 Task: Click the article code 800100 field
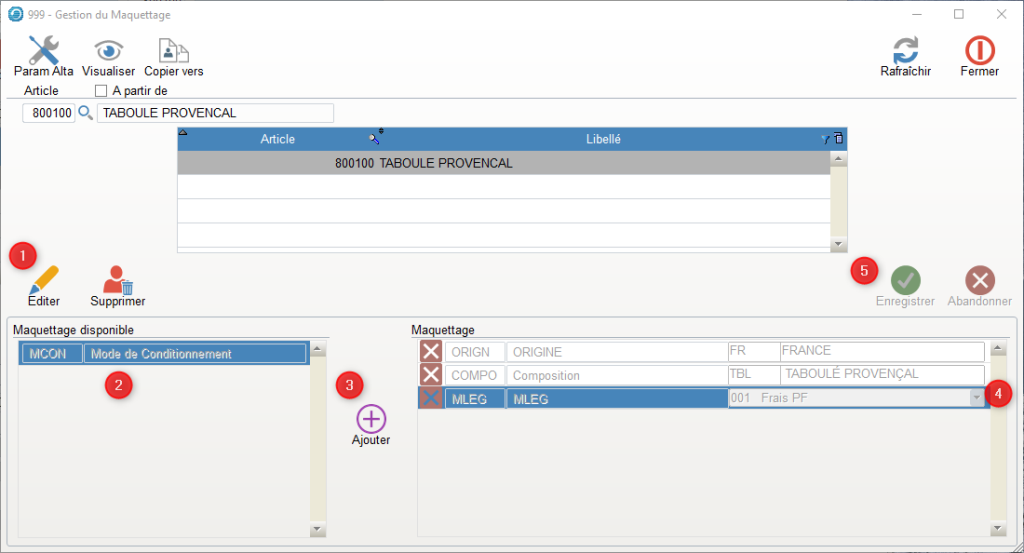click(49, 113)
